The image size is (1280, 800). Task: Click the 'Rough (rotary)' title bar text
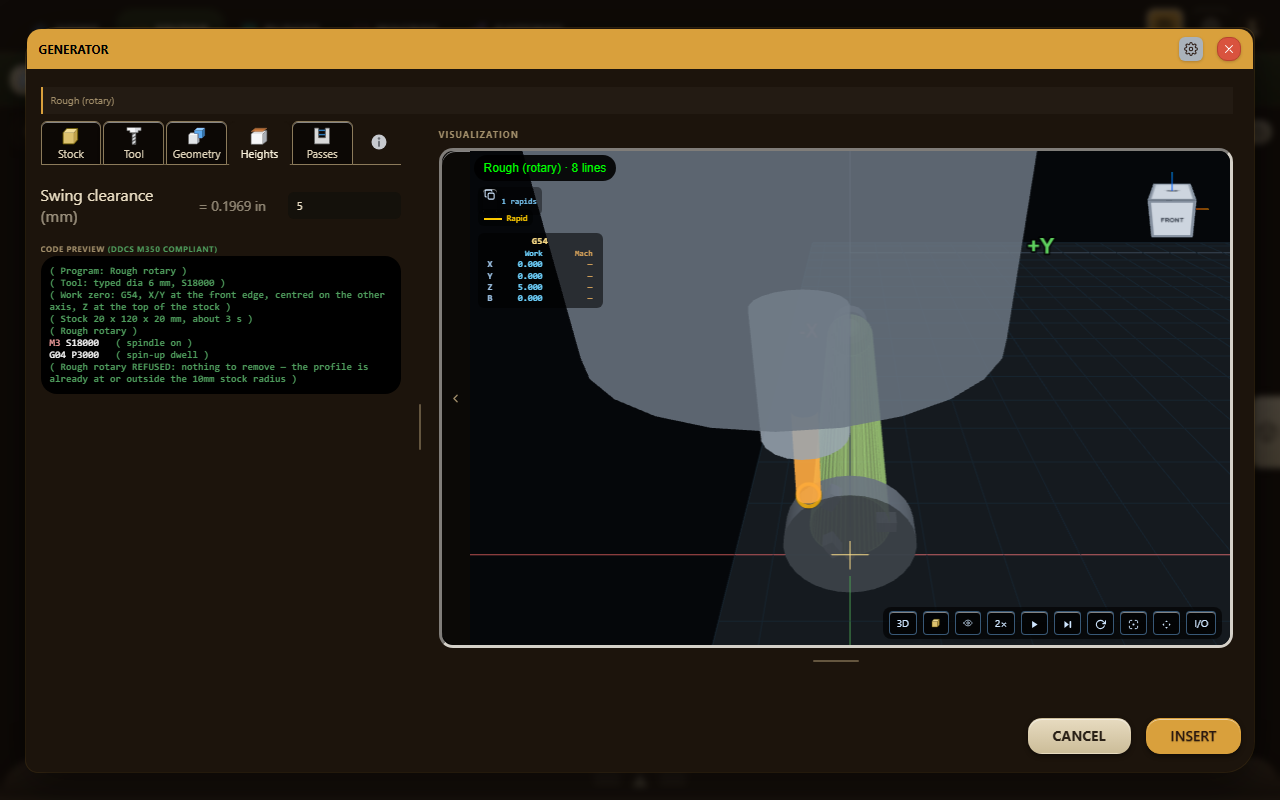(82, 101)
